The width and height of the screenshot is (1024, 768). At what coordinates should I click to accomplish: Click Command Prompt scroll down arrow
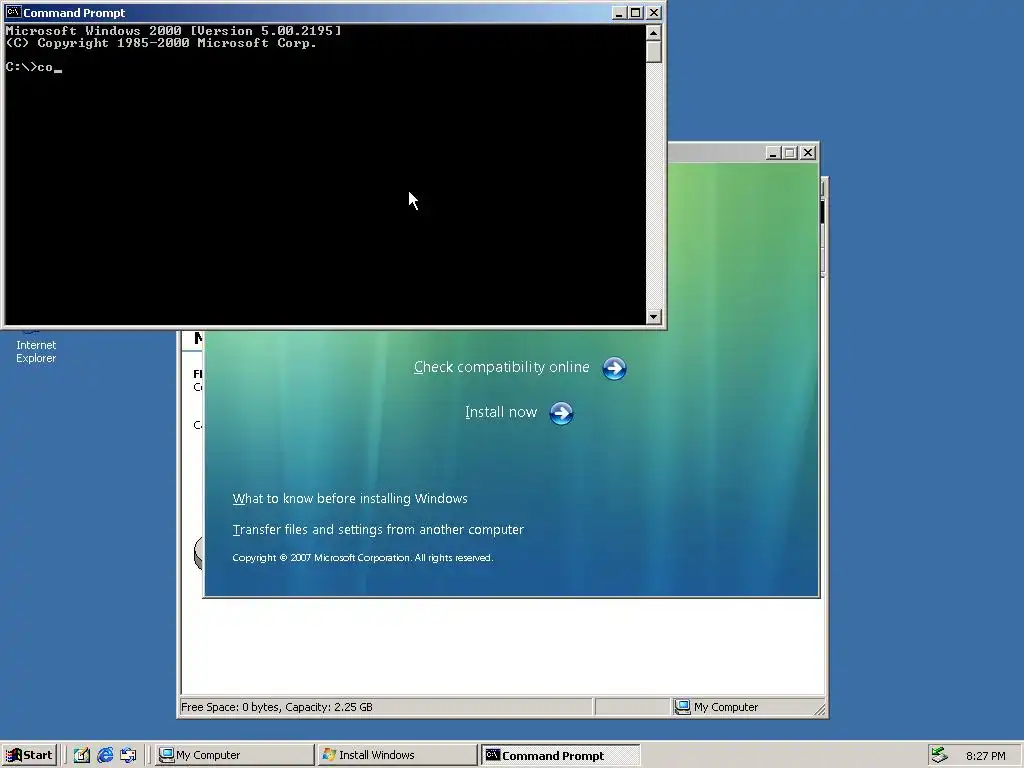coord(654,317)
